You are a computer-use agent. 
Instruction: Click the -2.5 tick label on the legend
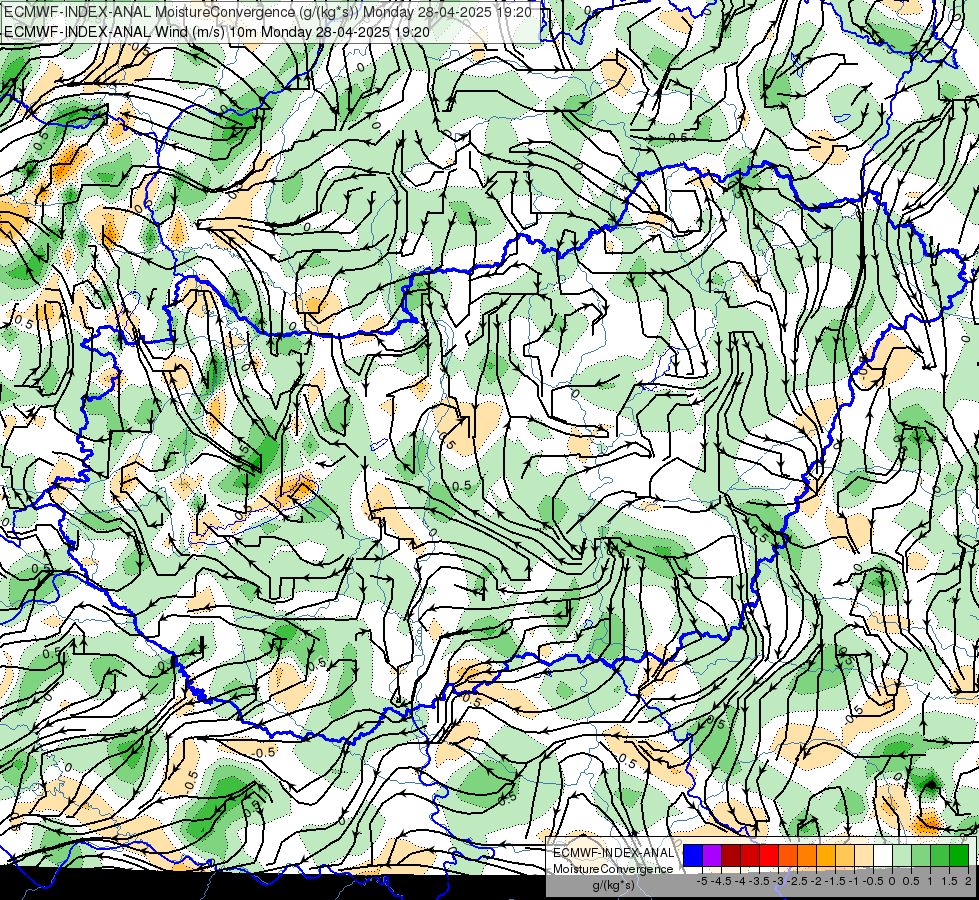pyautogui.click(x=797, y=881)
